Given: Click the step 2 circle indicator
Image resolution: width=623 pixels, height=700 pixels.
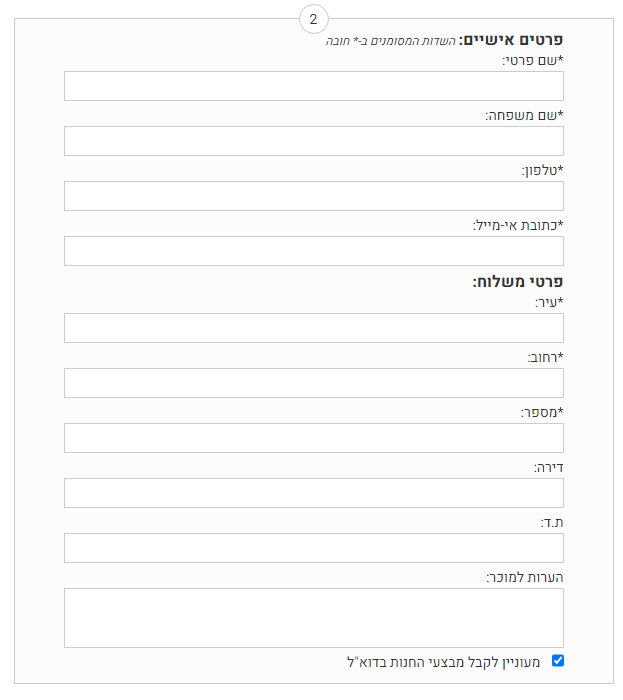Looking at the screenshot, I should point(314,19).
